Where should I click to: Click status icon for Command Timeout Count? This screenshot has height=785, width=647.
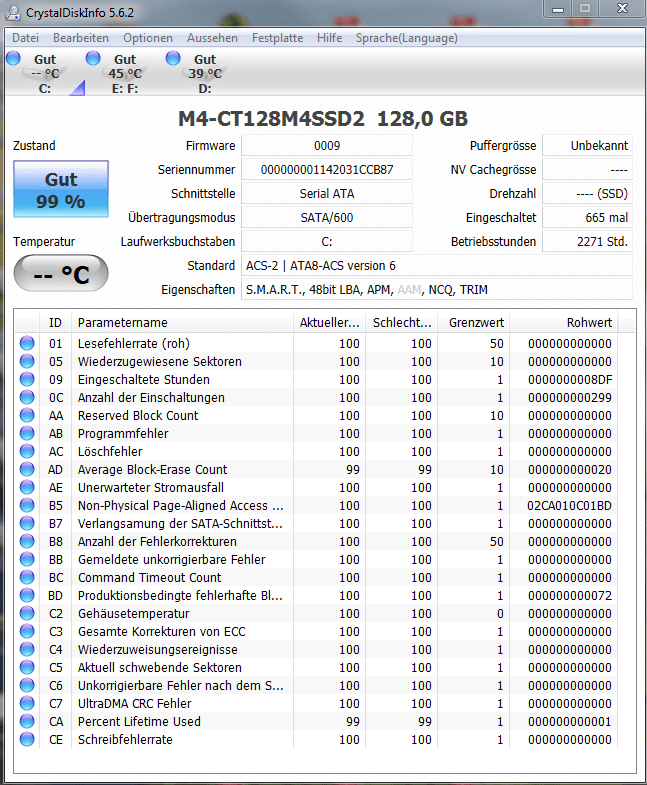click(27, 578)
